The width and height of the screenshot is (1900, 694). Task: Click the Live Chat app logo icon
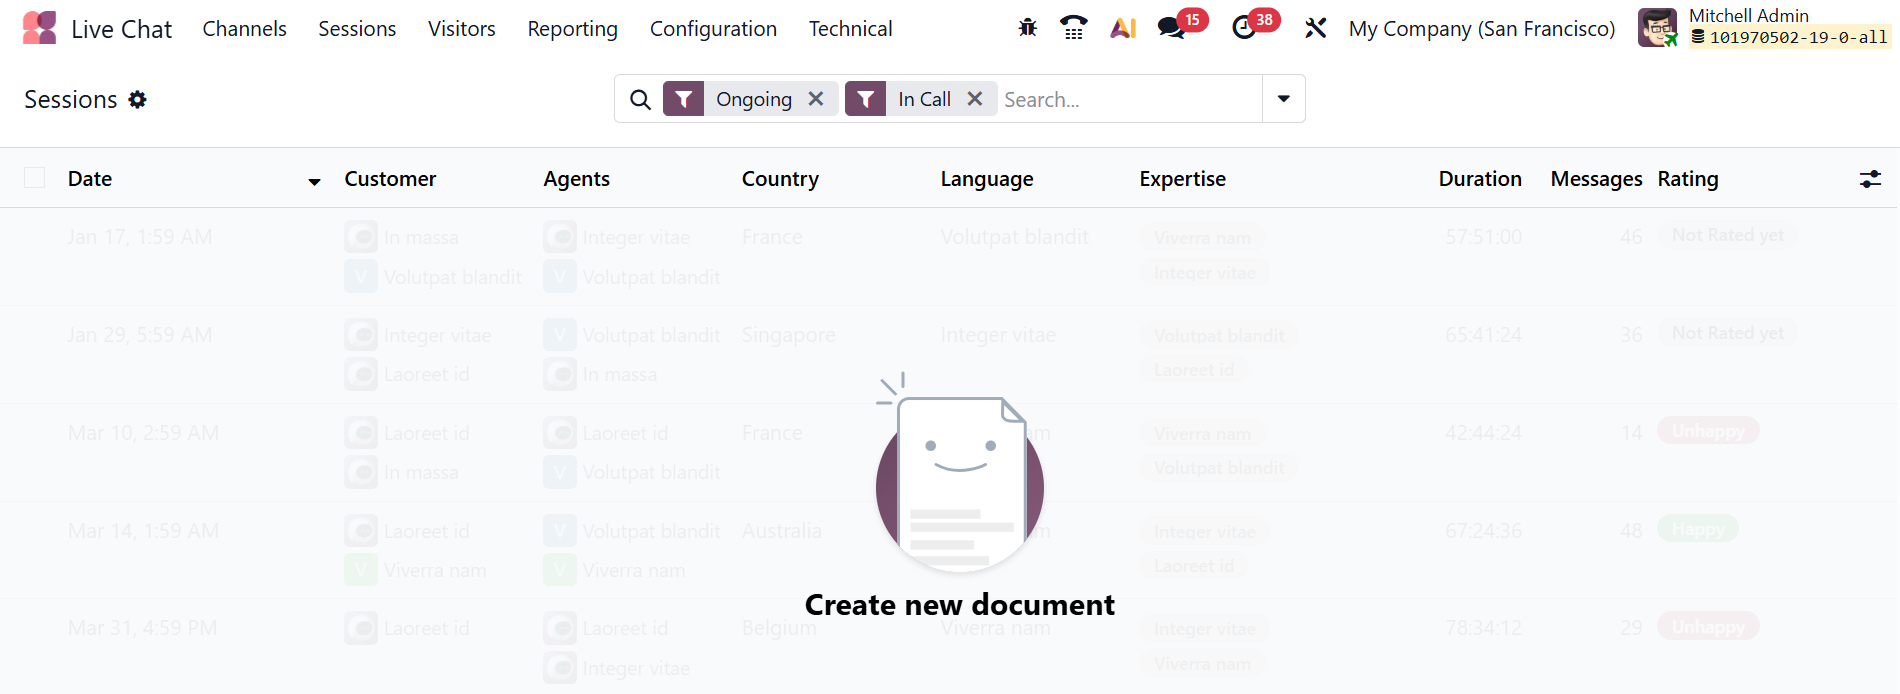tap(40, 28)
